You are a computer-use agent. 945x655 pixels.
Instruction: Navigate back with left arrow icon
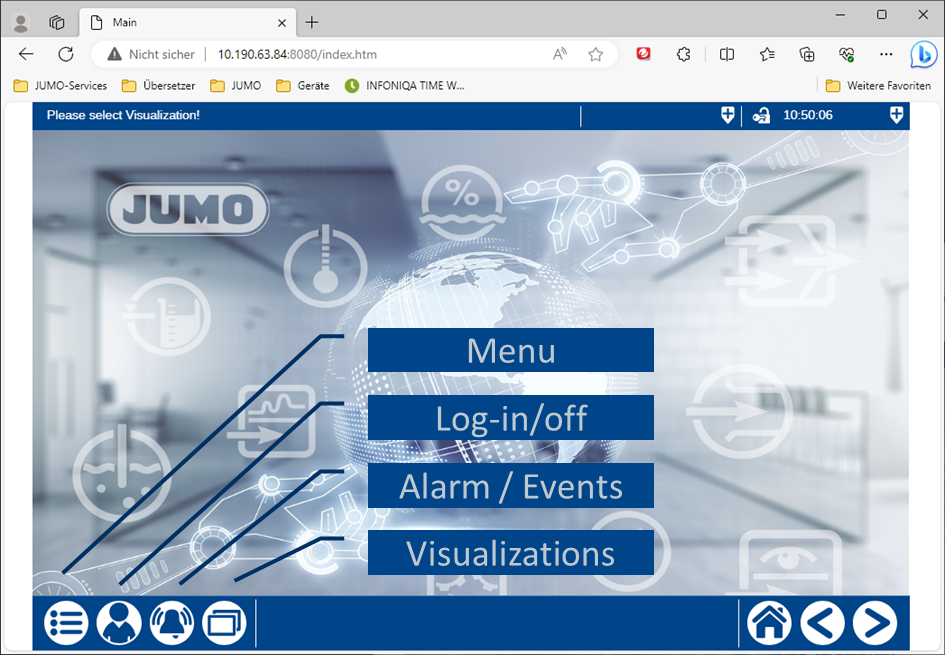click(822, 623)
